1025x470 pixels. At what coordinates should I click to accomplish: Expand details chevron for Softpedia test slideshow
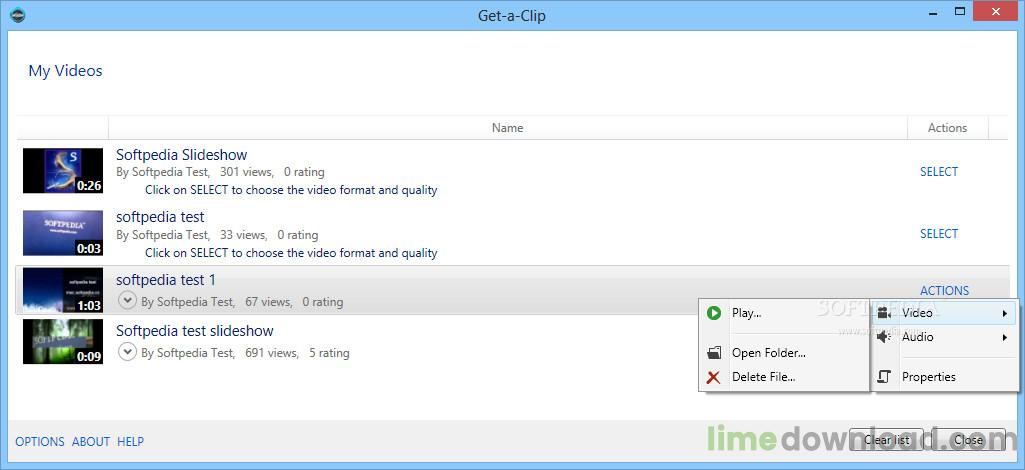(x=127, y=352)
